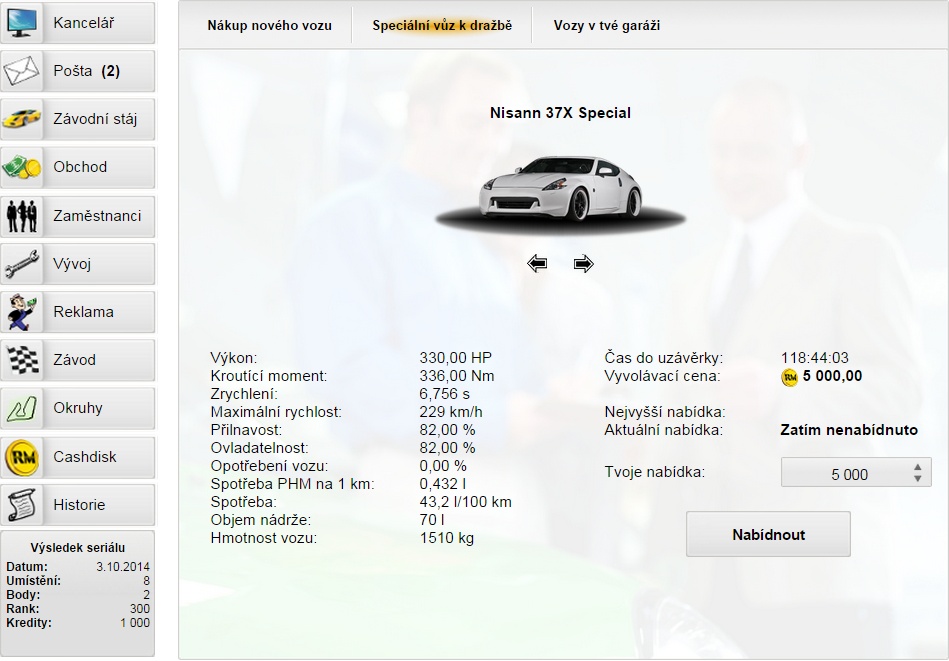Click the money icon for Obchod
This screenshot has width=949, height=661.
tap(22, 167)
